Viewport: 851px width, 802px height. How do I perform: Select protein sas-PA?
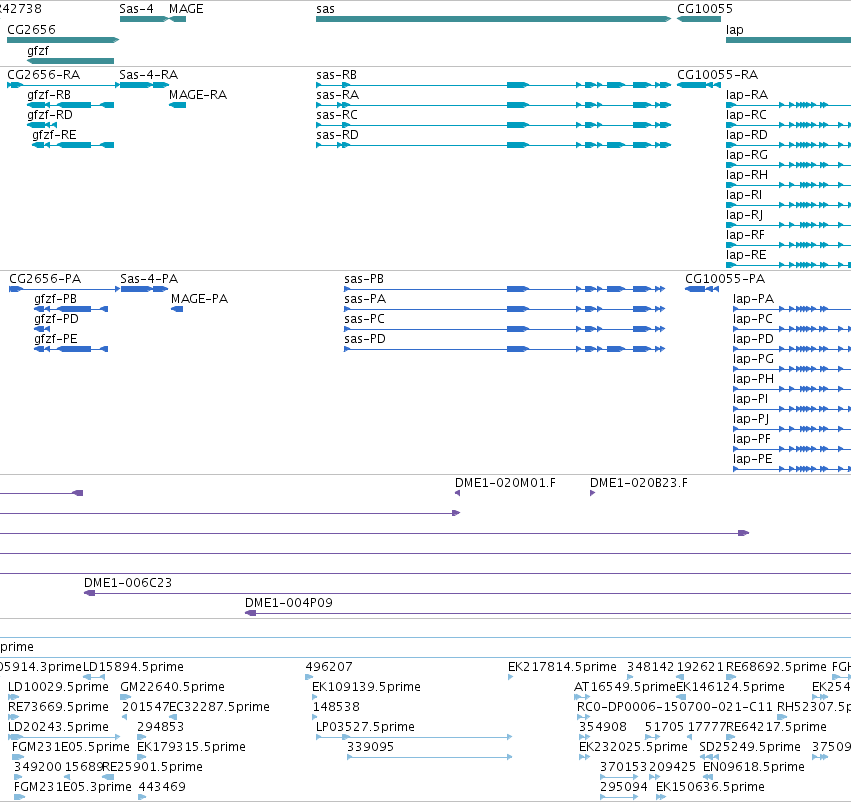(x=504, y=309)
